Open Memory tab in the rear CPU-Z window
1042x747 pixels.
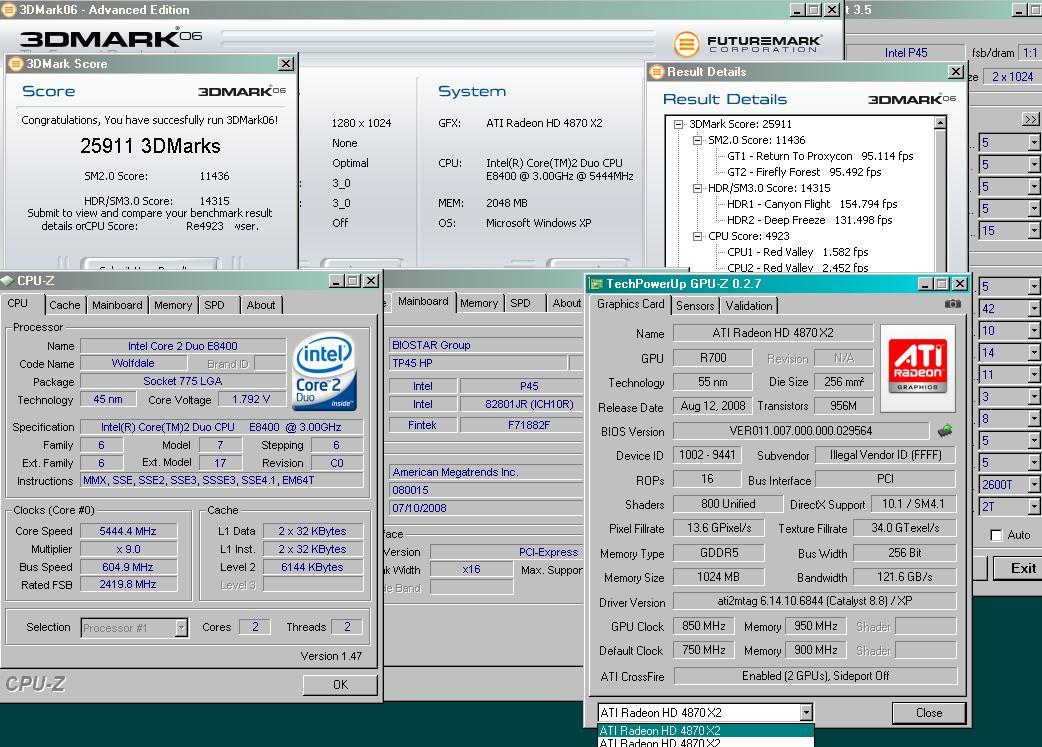tap(478, 303)
